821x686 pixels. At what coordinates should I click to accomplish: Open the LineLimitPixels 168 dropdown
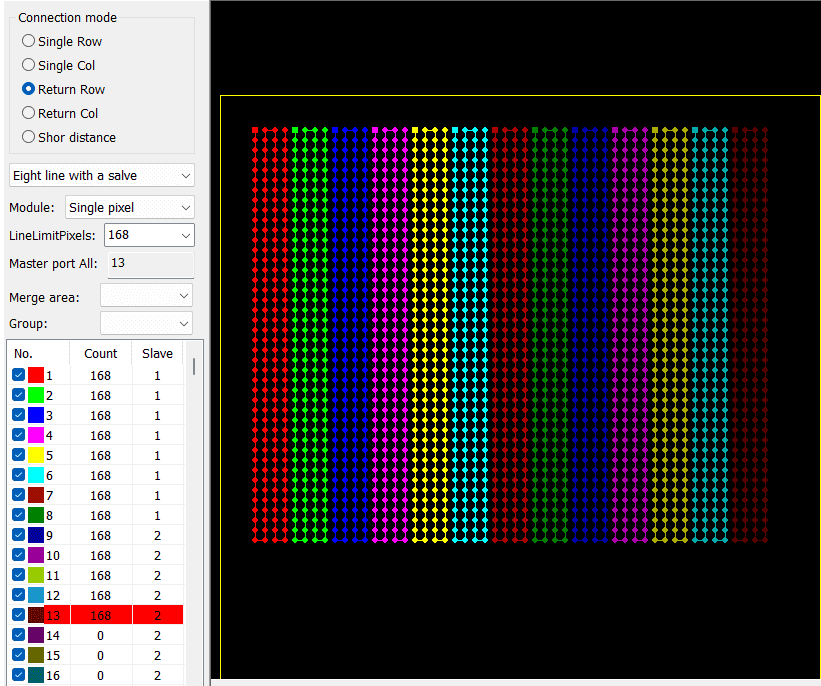click(x=148, y=235)
